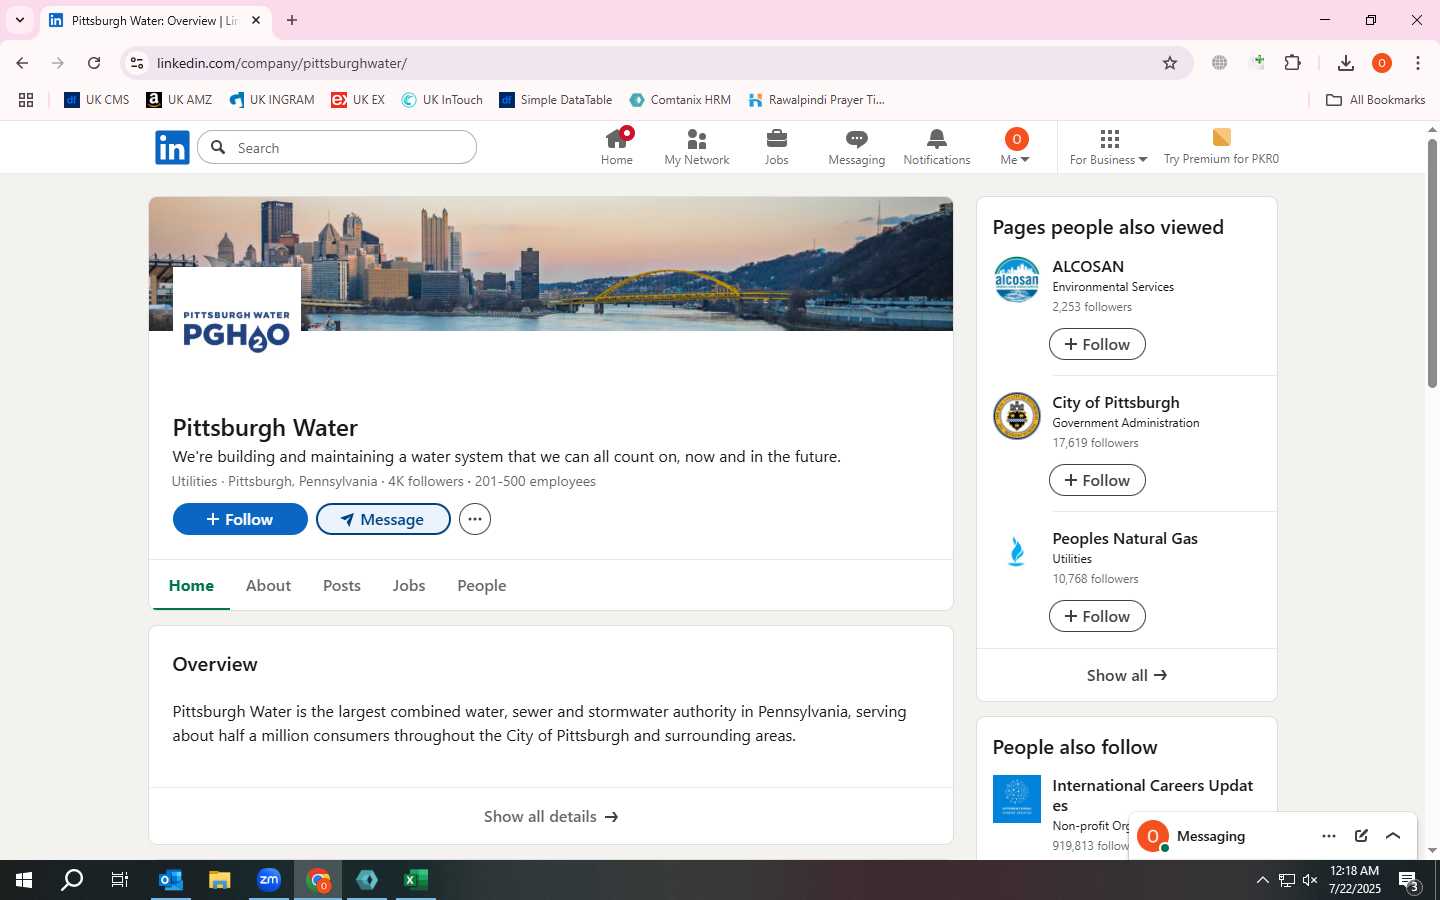Open International Careers Updates page link

click(x=1152, y=795)
